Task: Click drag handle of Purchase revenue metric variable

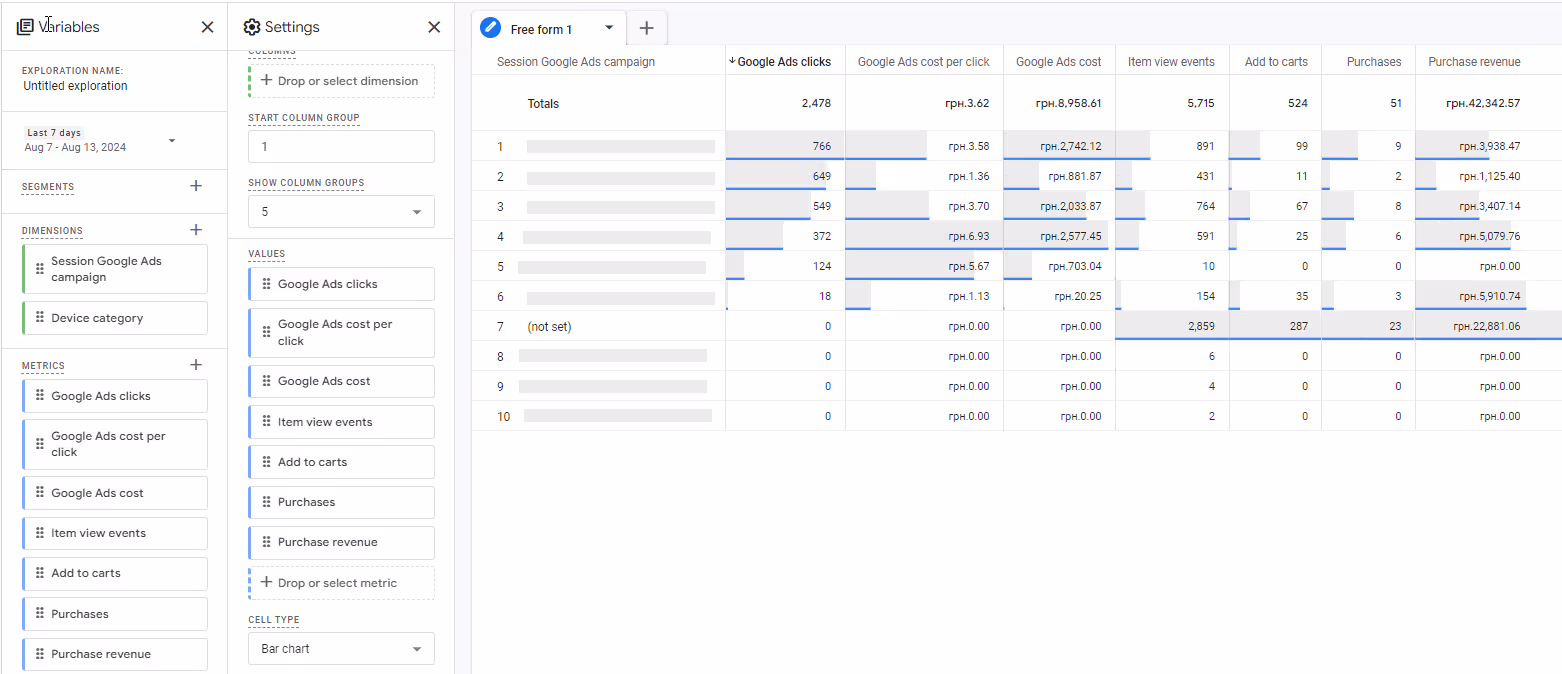Action: pos(40,654)
